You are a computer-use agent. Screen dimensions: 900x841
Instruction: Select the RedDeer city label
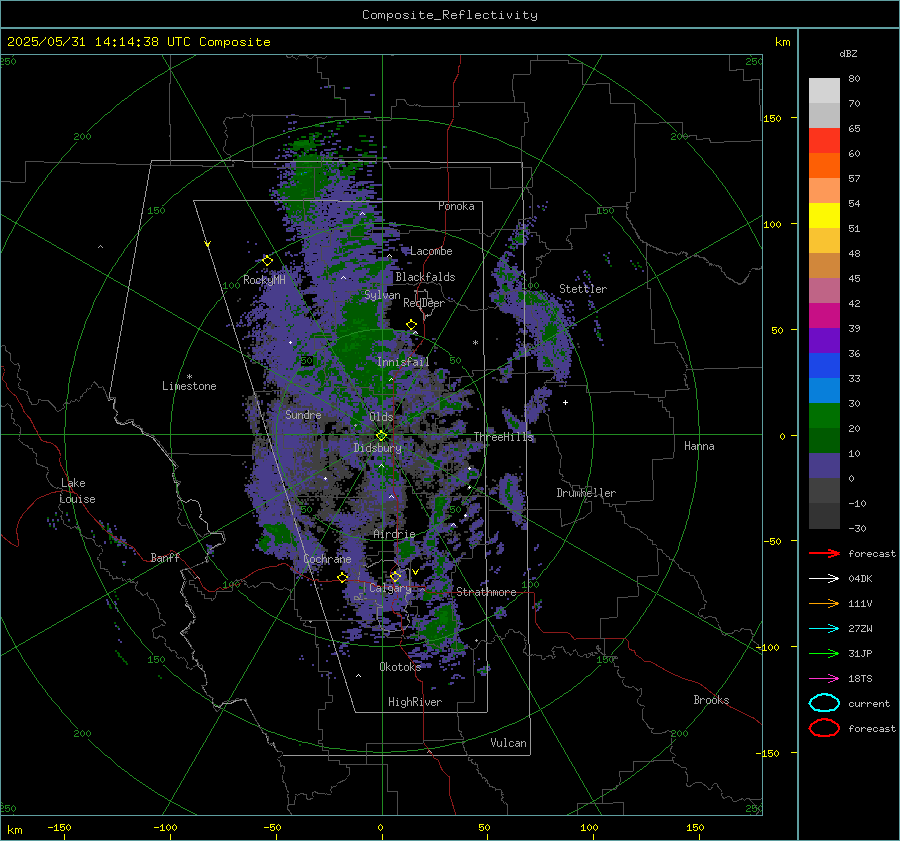point(424,303)
